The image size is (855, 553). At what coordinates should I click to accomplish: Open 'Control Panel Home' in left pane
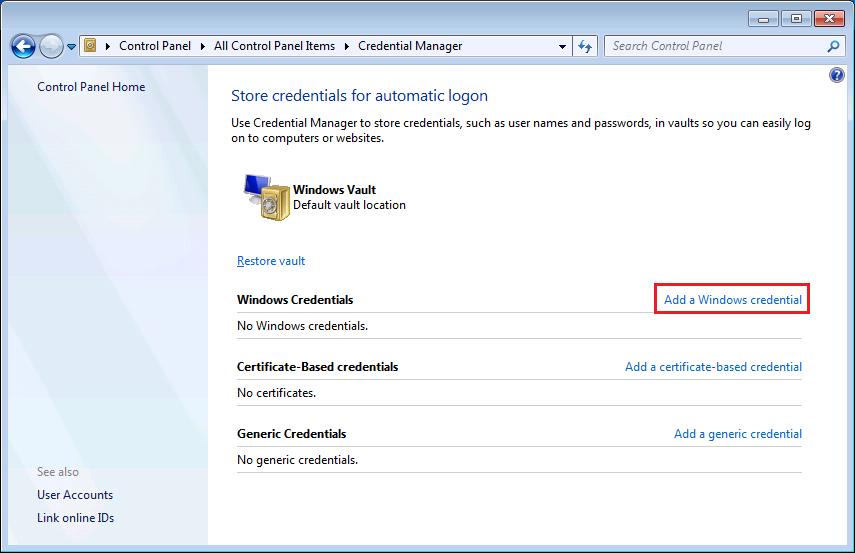(91, 87)
